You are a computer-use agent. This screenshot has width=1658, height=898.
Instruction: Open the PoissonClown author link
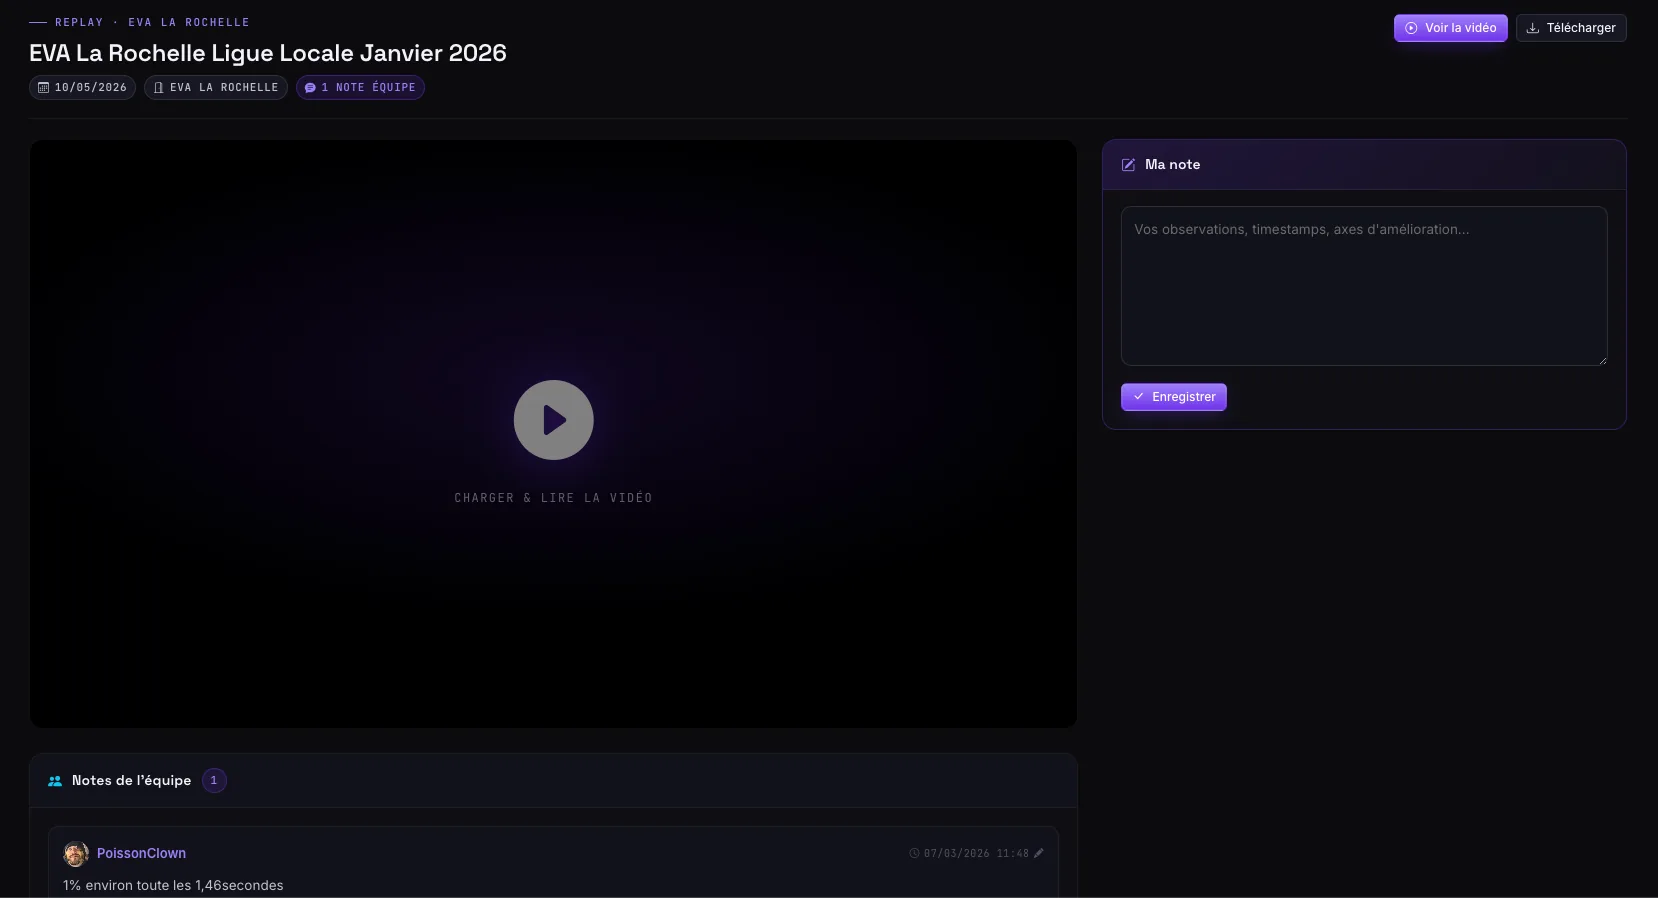click(x=141, y=853)
